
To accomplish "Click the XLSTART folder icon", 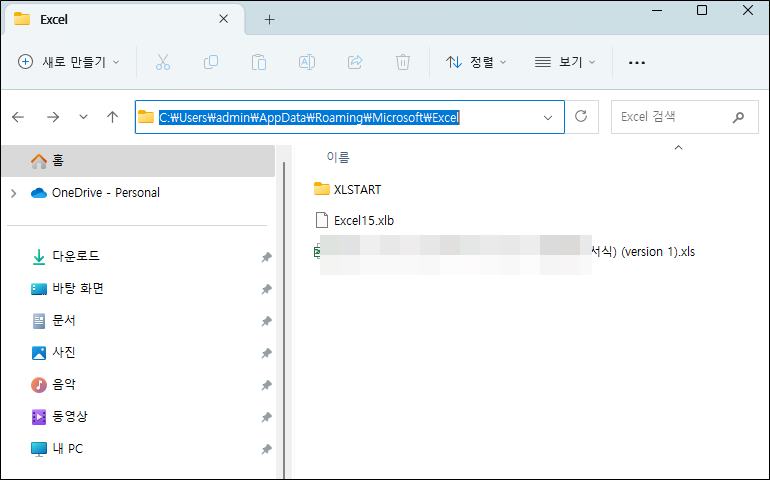I will pyautogui.click(x=322, y=189).
